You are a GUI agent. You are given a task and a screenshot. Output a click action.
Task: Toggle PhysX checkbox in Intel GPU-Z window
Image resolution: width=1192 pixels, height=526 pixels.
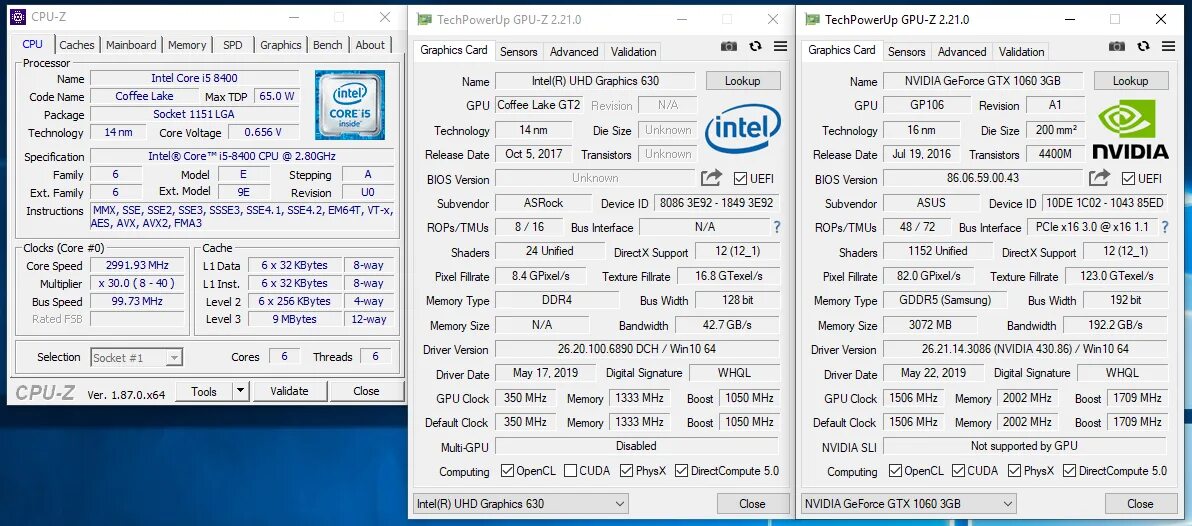[x=626, y=471]
